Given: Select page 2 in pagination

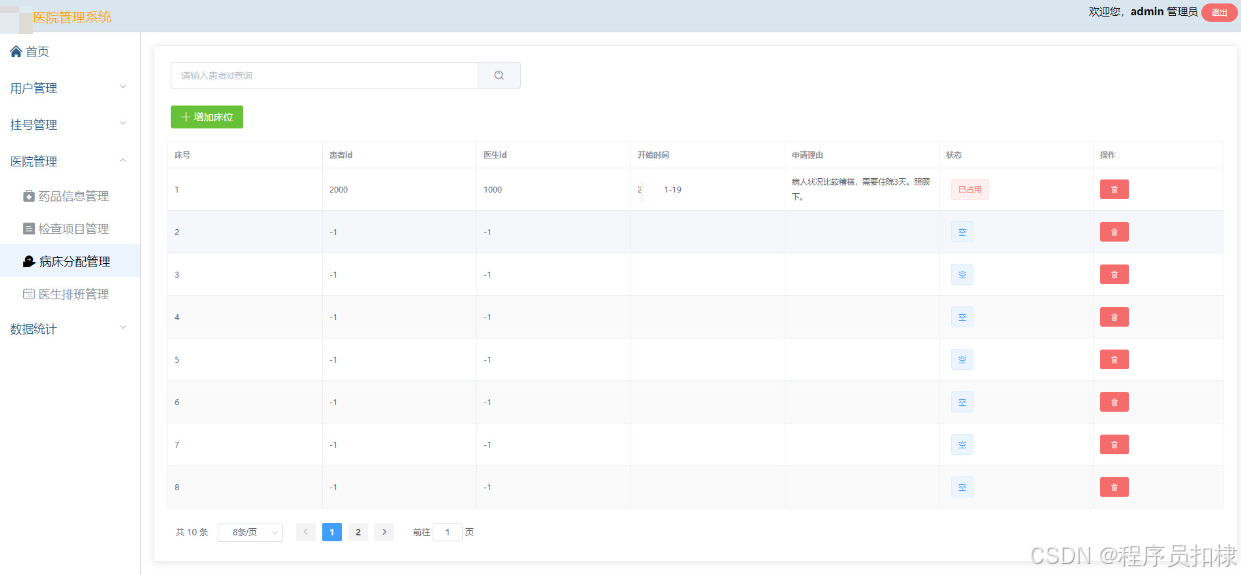Looking at the screenshot, I should click(358, 532).
